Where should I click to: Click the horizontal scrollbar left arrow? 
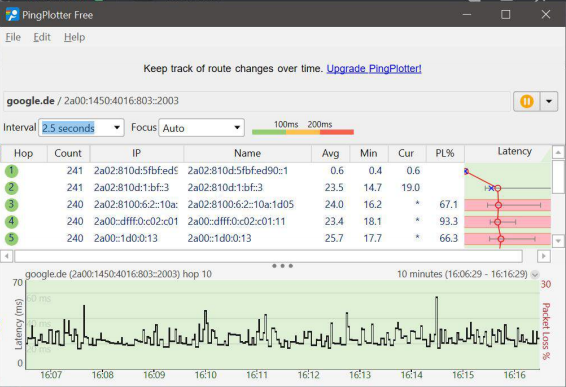(x=6, y=256)
